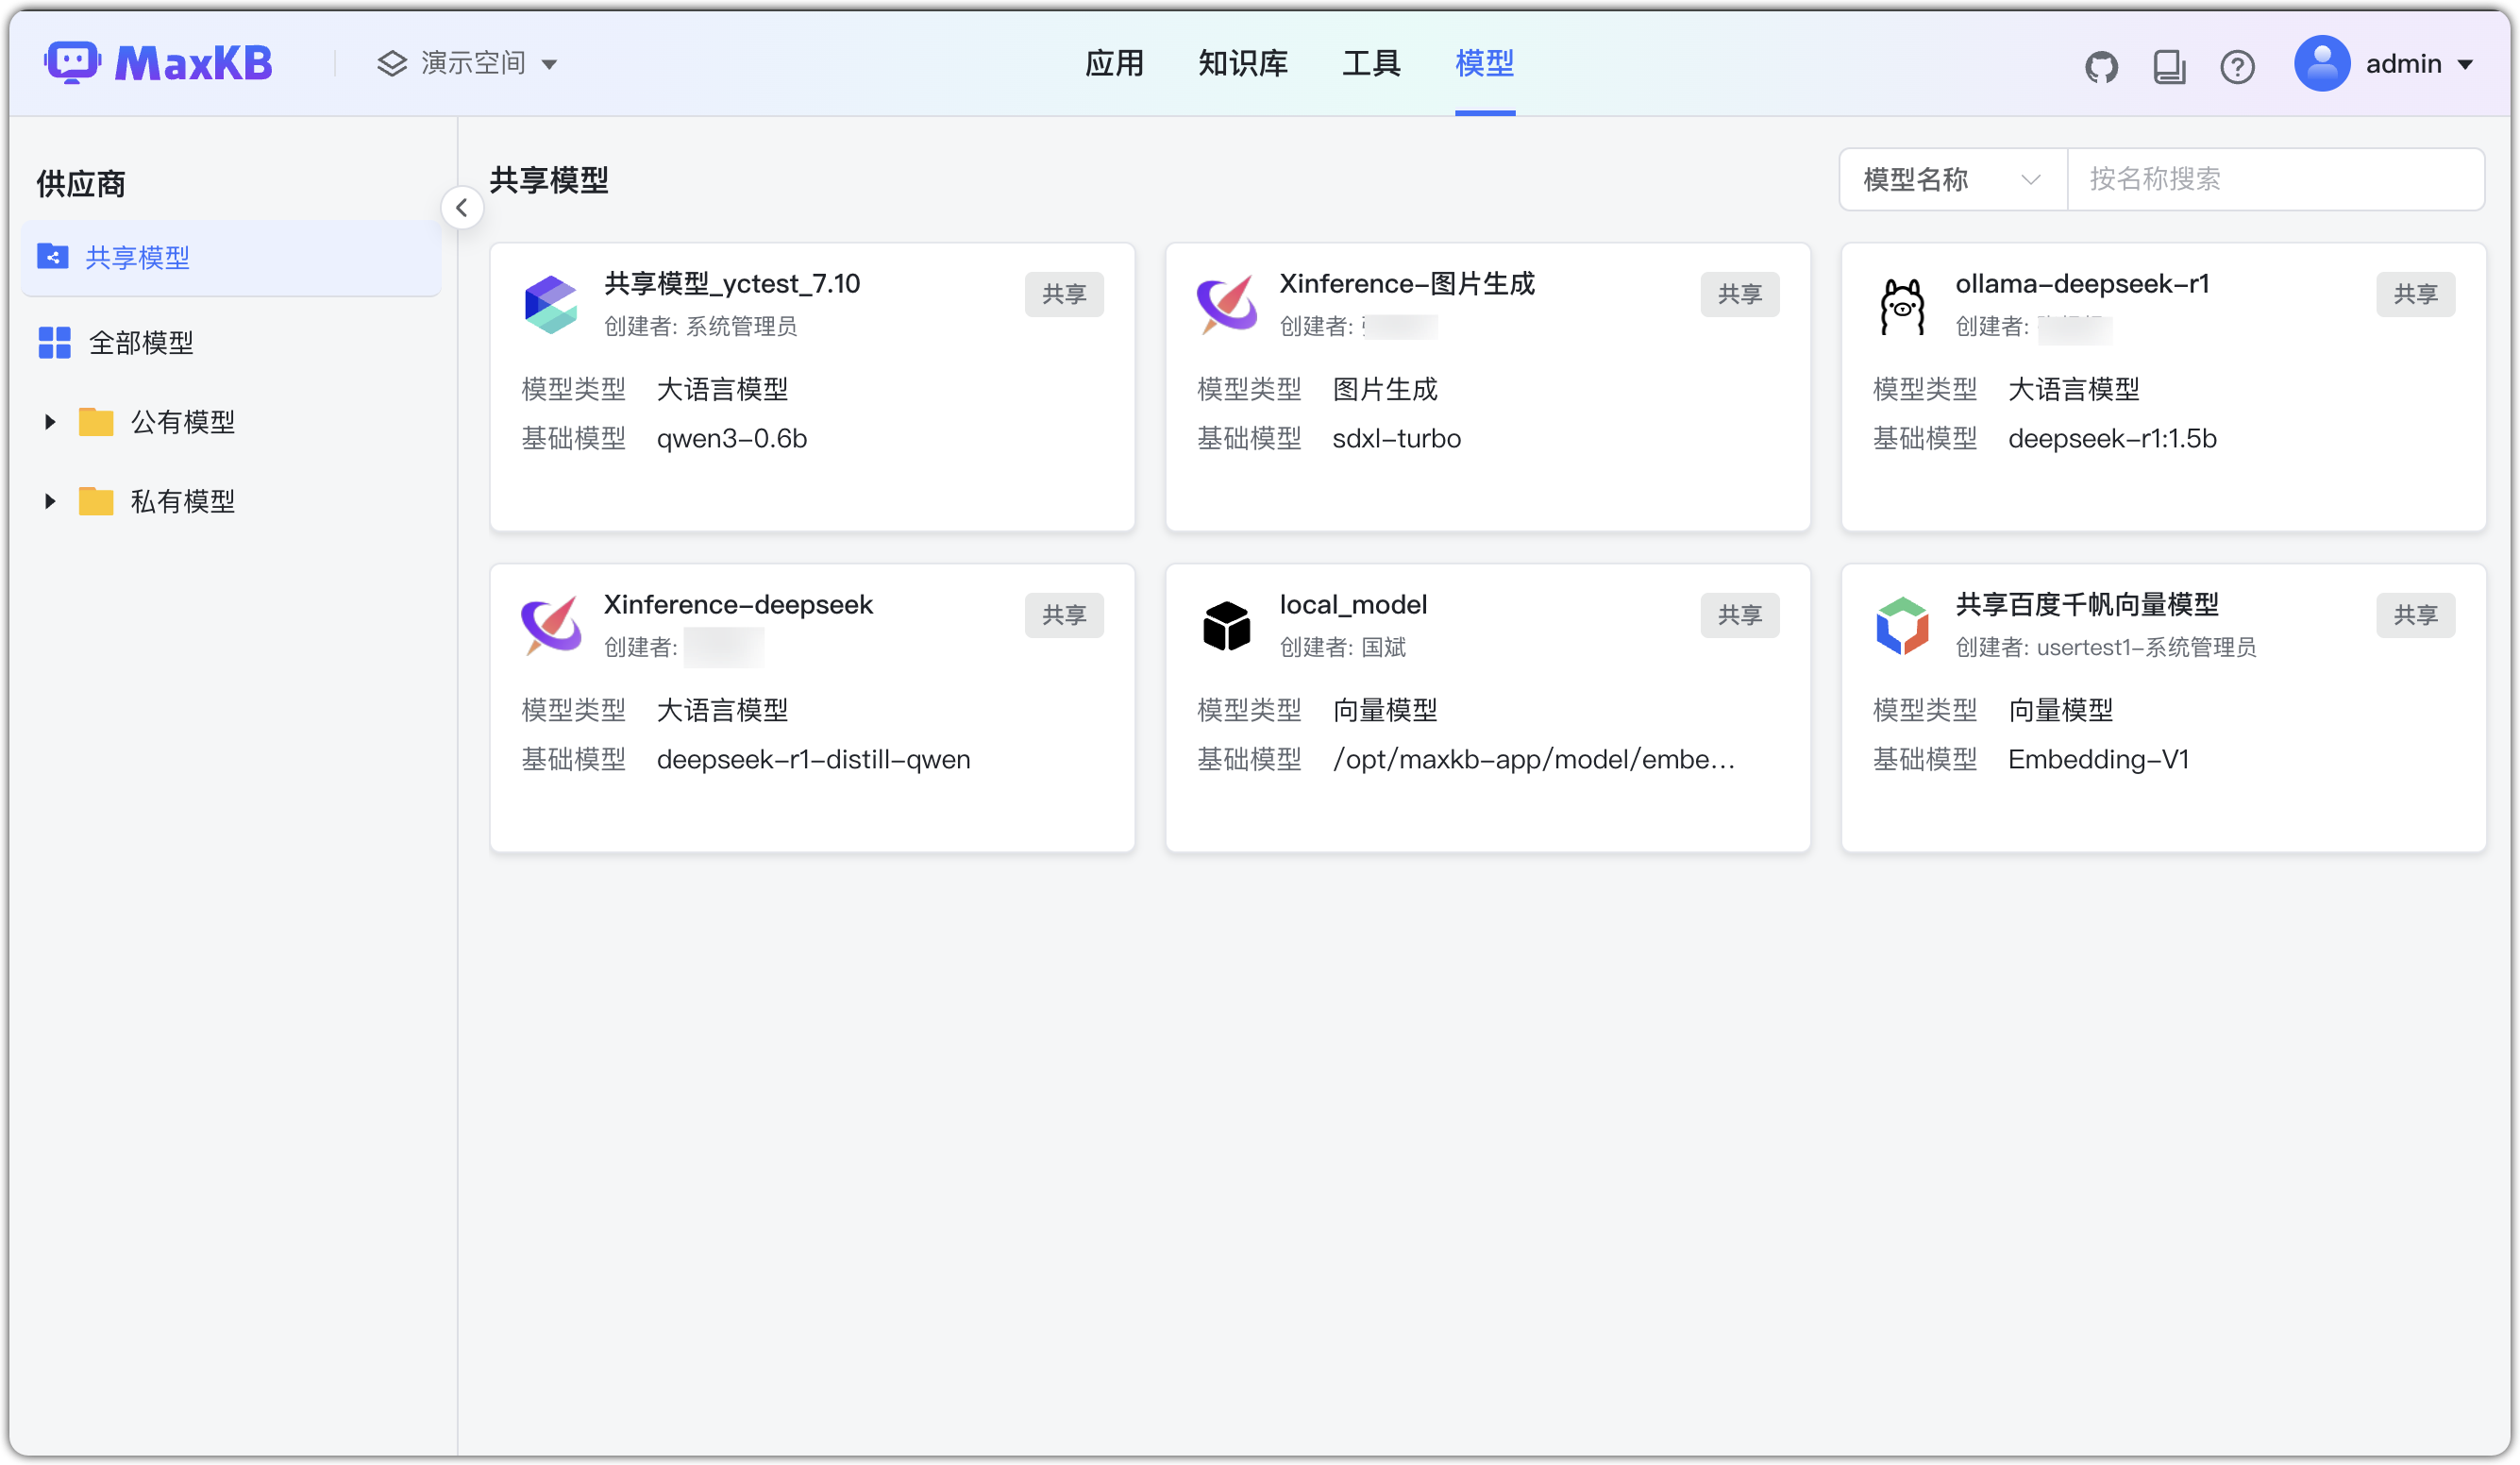Click the 共享 tag on 共享模型_yctest_7.10
This screenshot has width=2520, height=1465.
1064,294
